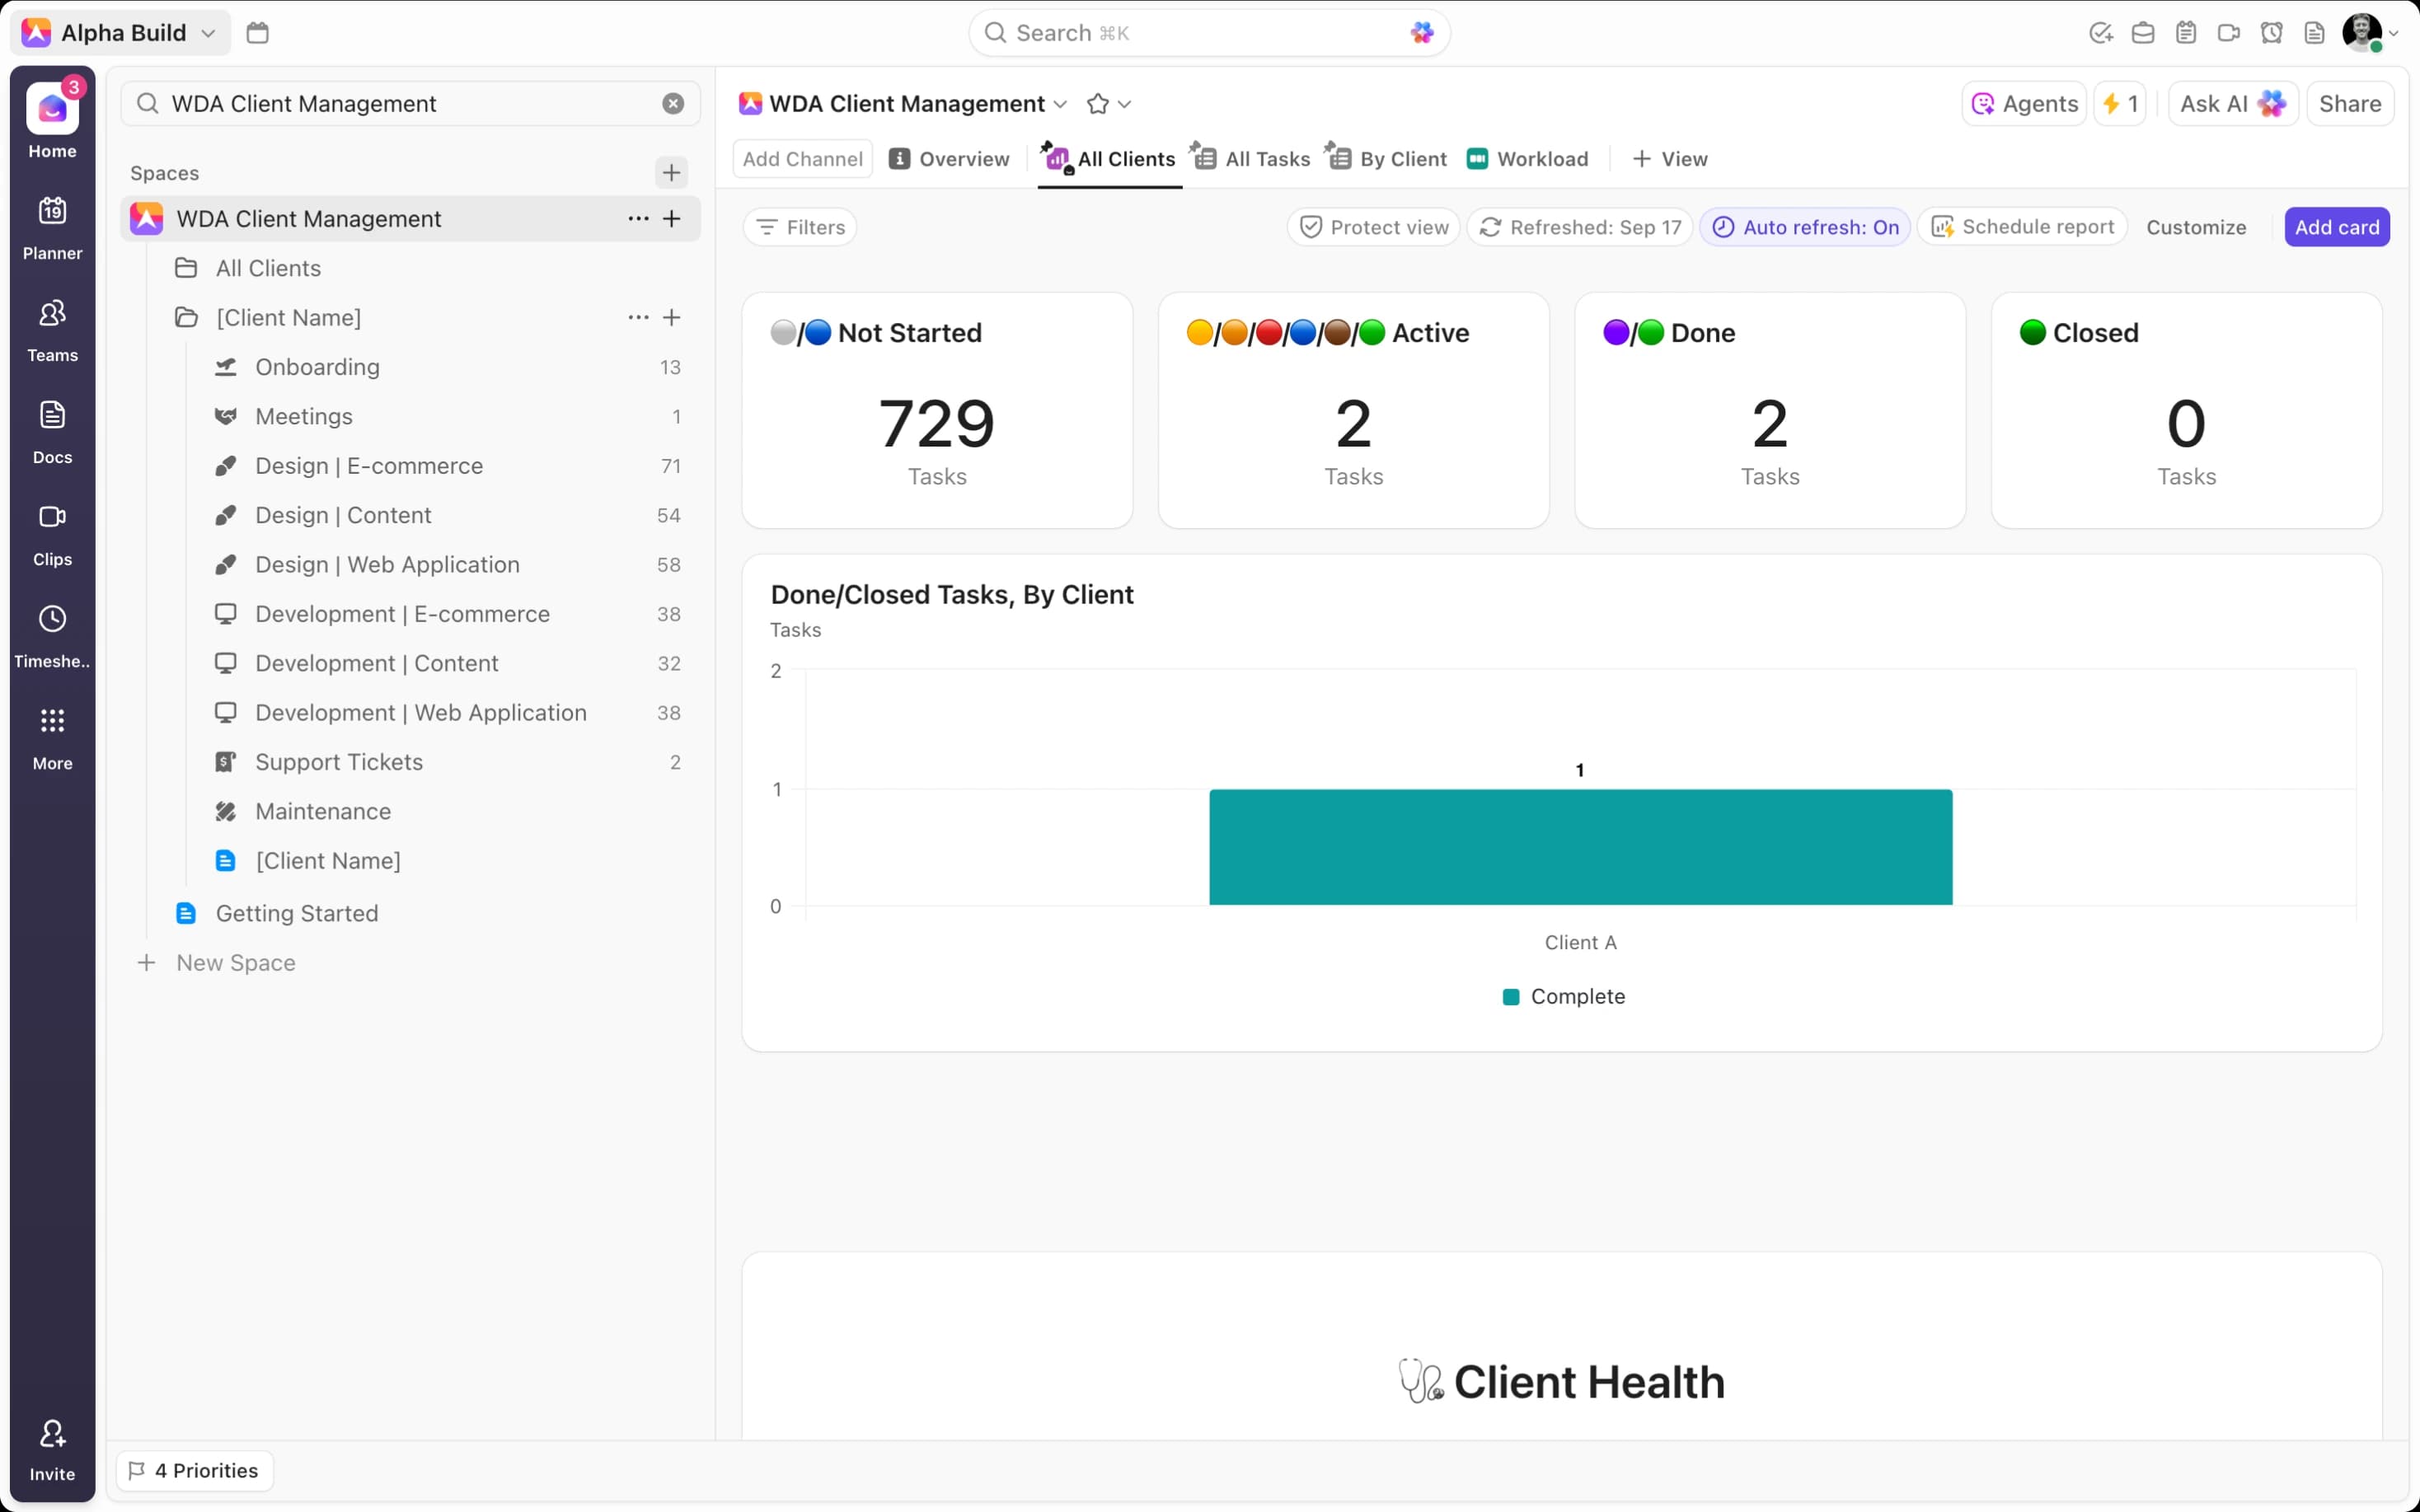Click the alarm clock reminders icon
This screenshot has width=2420, height=1512.
(2271, 32)
